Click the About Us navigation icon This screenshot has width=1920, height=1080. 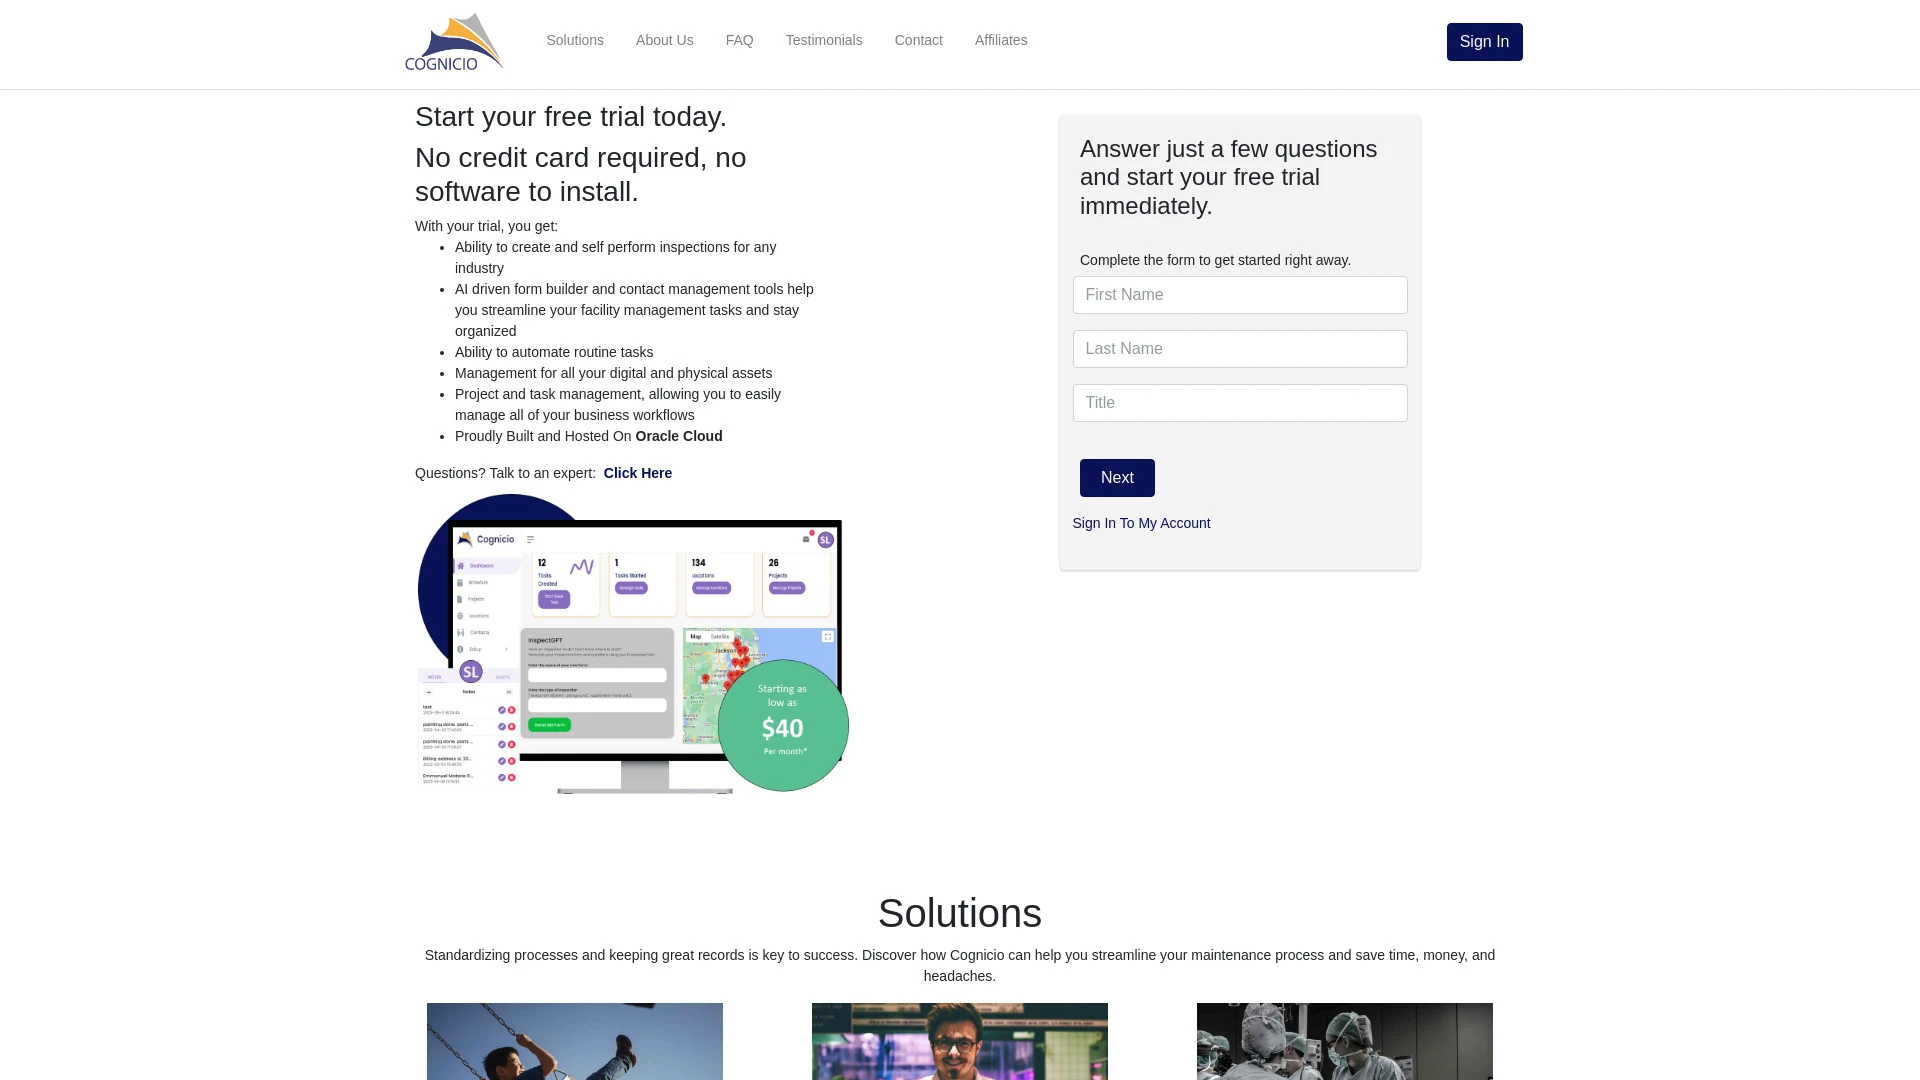(x=665, y=40)
